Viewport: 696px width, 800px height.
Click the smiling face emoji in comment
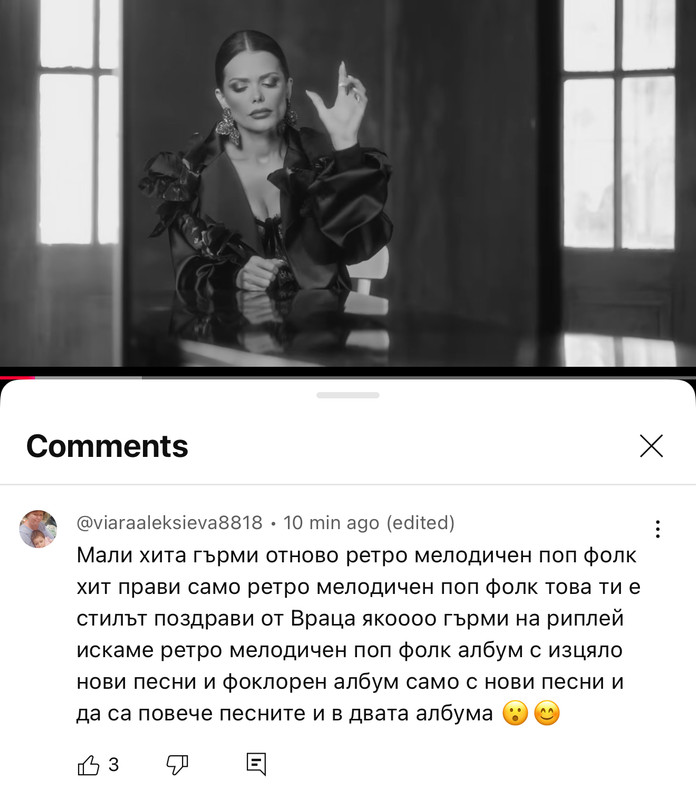pos(546,713)
